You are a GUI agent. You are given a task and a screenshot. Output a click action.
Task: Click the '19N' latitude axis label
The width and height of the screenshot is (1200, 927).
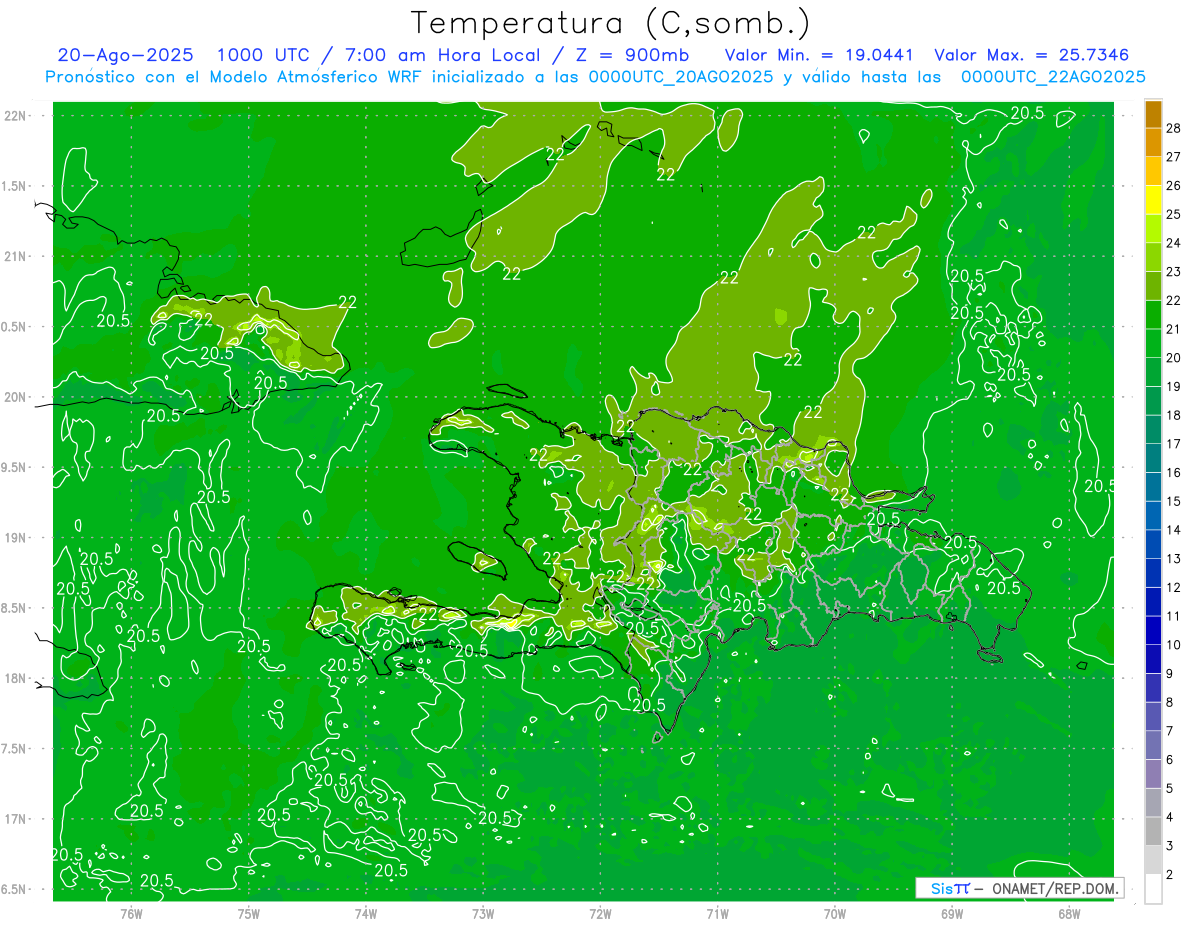(x=17, y=538)
